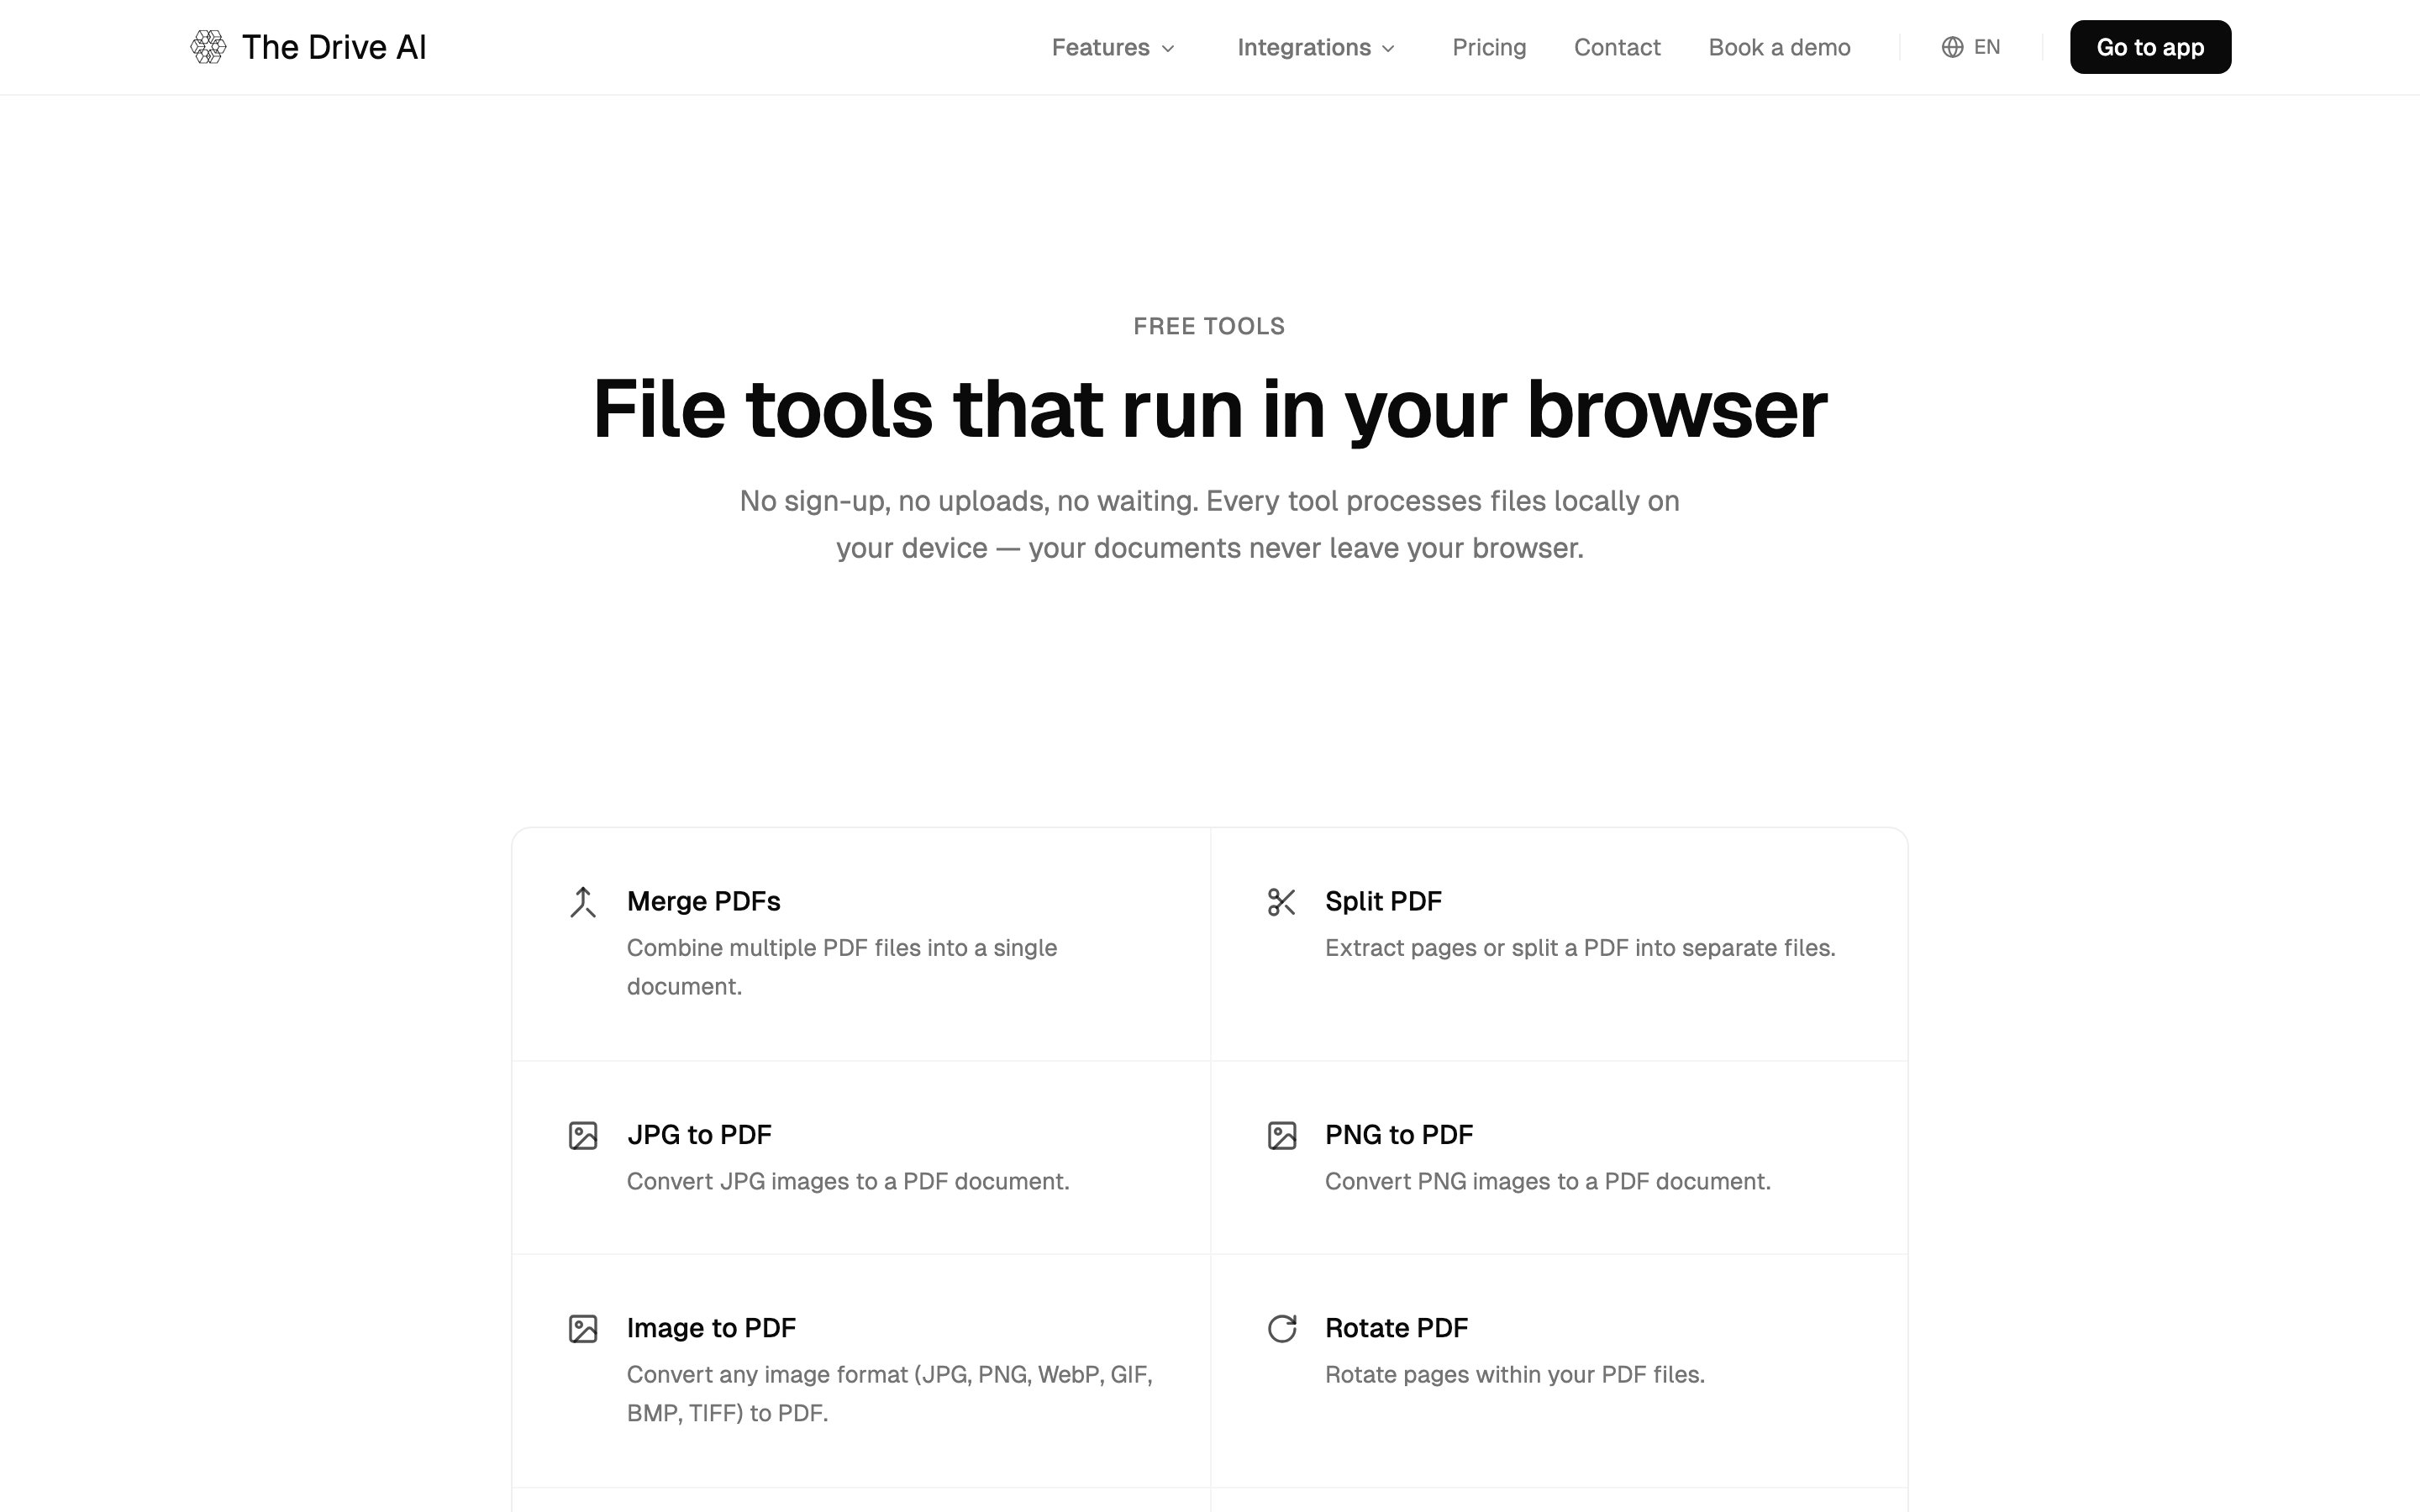Click 'Convert PNG images to a PDF document.'
Screen dimensions: 2420x1512
(1547, 1181)
